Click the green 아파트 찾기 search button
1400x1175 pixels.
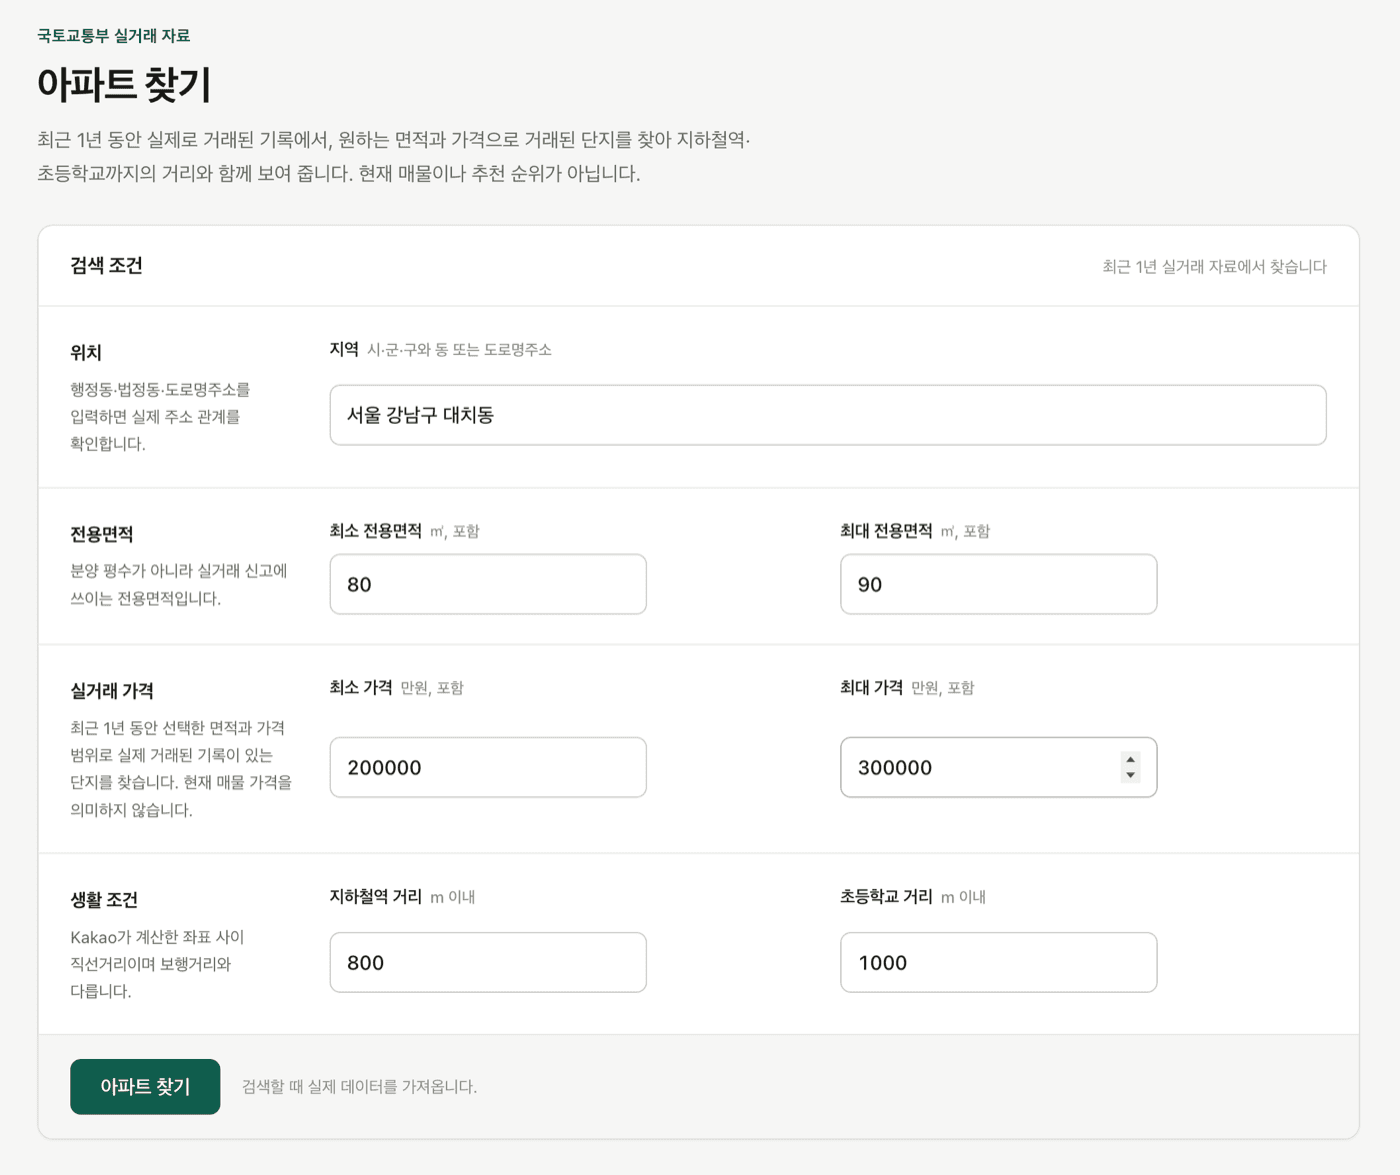[x=145, y=1086]
